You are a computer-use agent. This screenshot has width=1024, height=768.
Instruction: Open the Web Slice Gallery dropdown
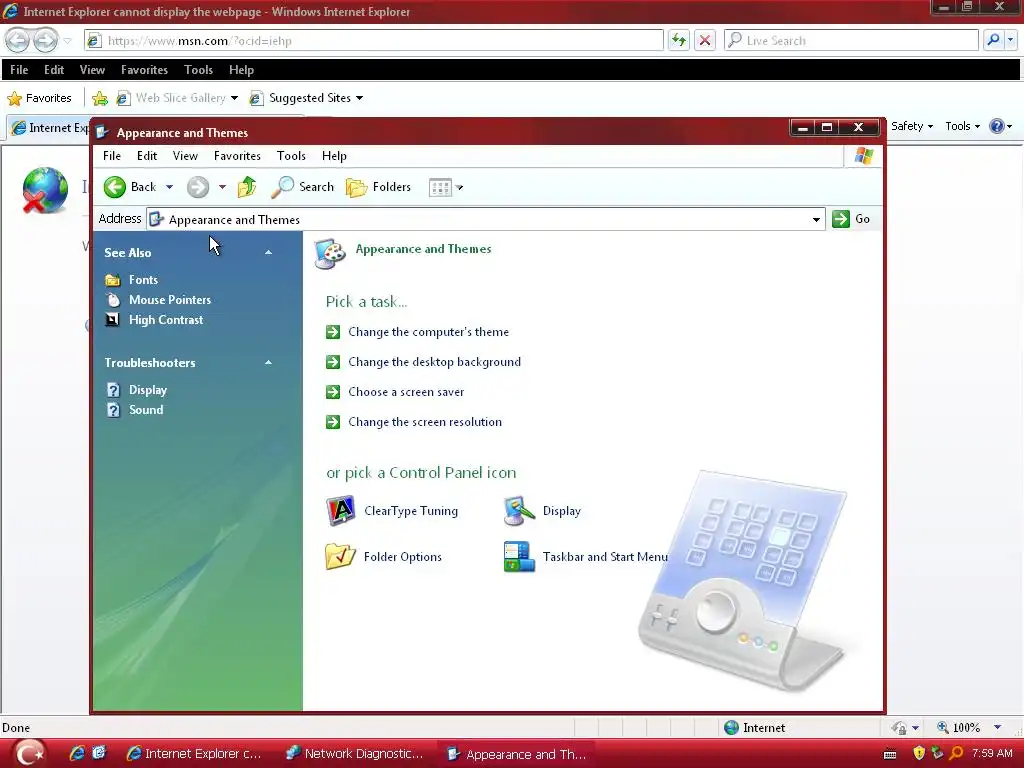[234, 98]
